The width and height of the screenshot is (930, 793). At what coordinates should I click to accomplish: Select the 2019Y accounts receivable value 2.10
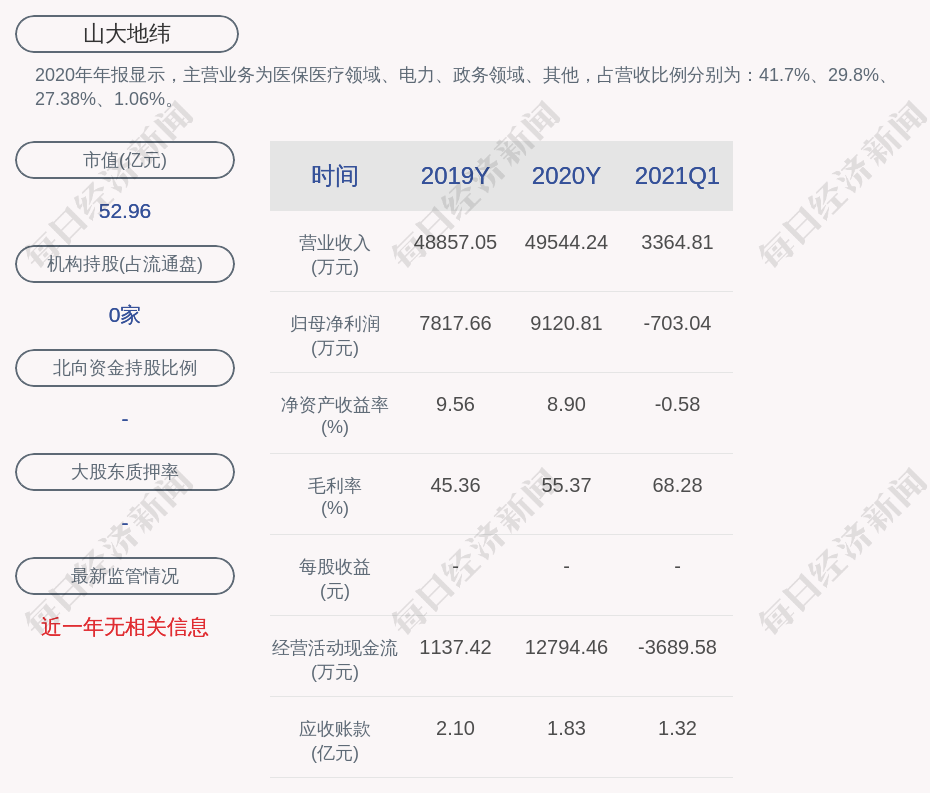click(455, 729)
